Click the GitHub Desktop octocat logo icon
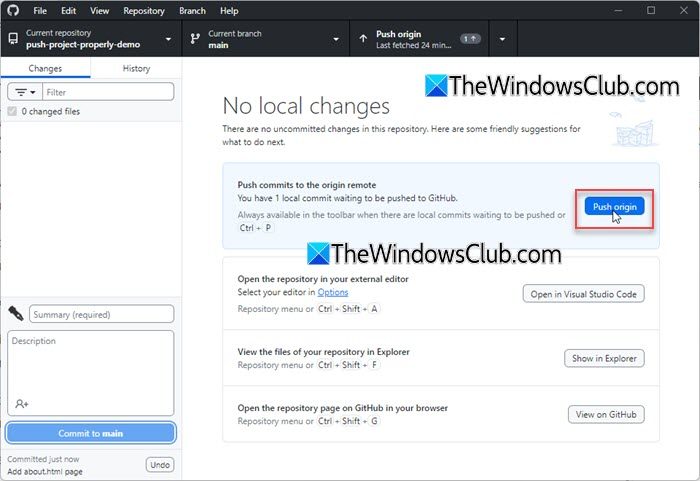Image resolution: width=700 pixels, height=481 pixels. [x=13, y=10]
